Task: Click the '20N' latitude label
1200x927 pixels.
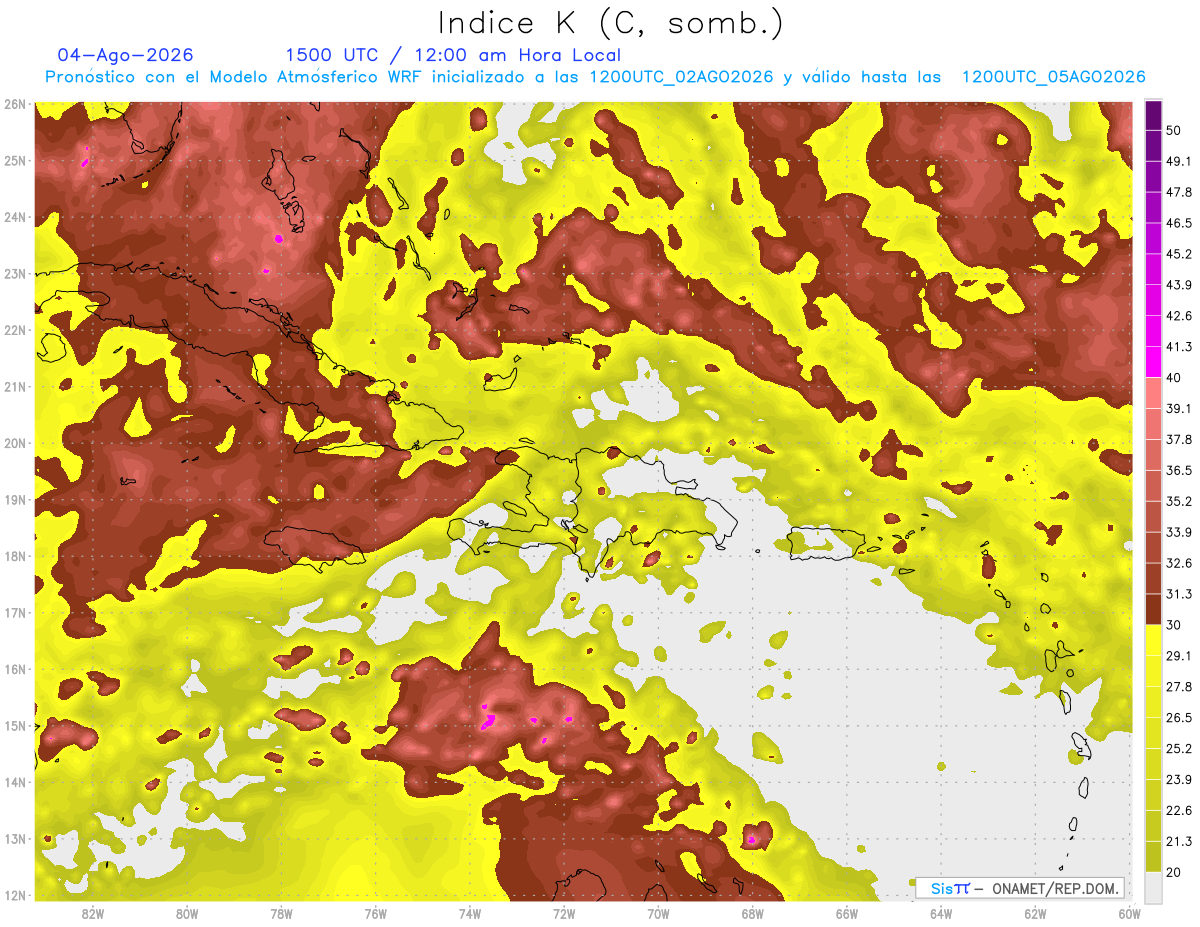Action: pos(14,443)
